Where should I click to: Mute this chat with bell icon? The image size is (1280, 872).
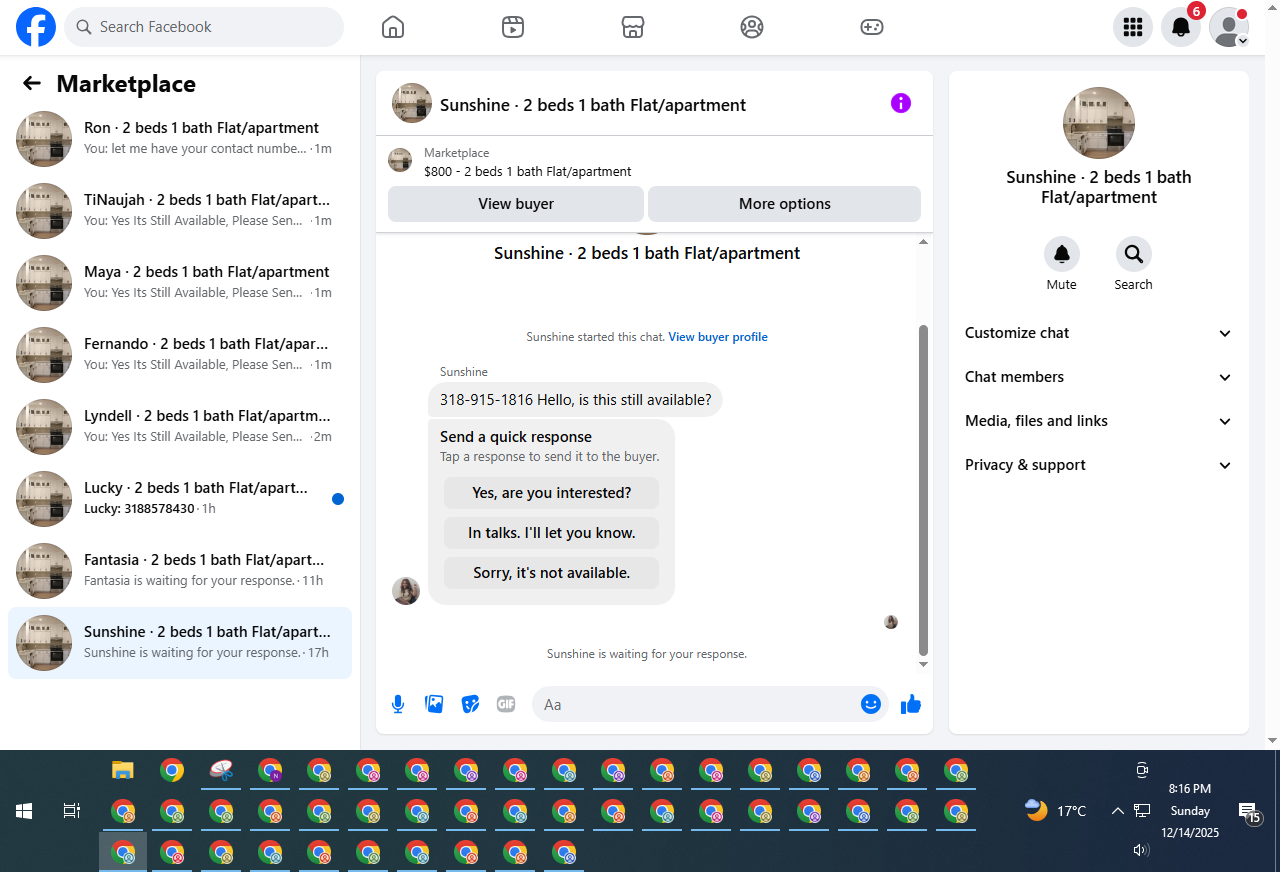point(1062,255)
